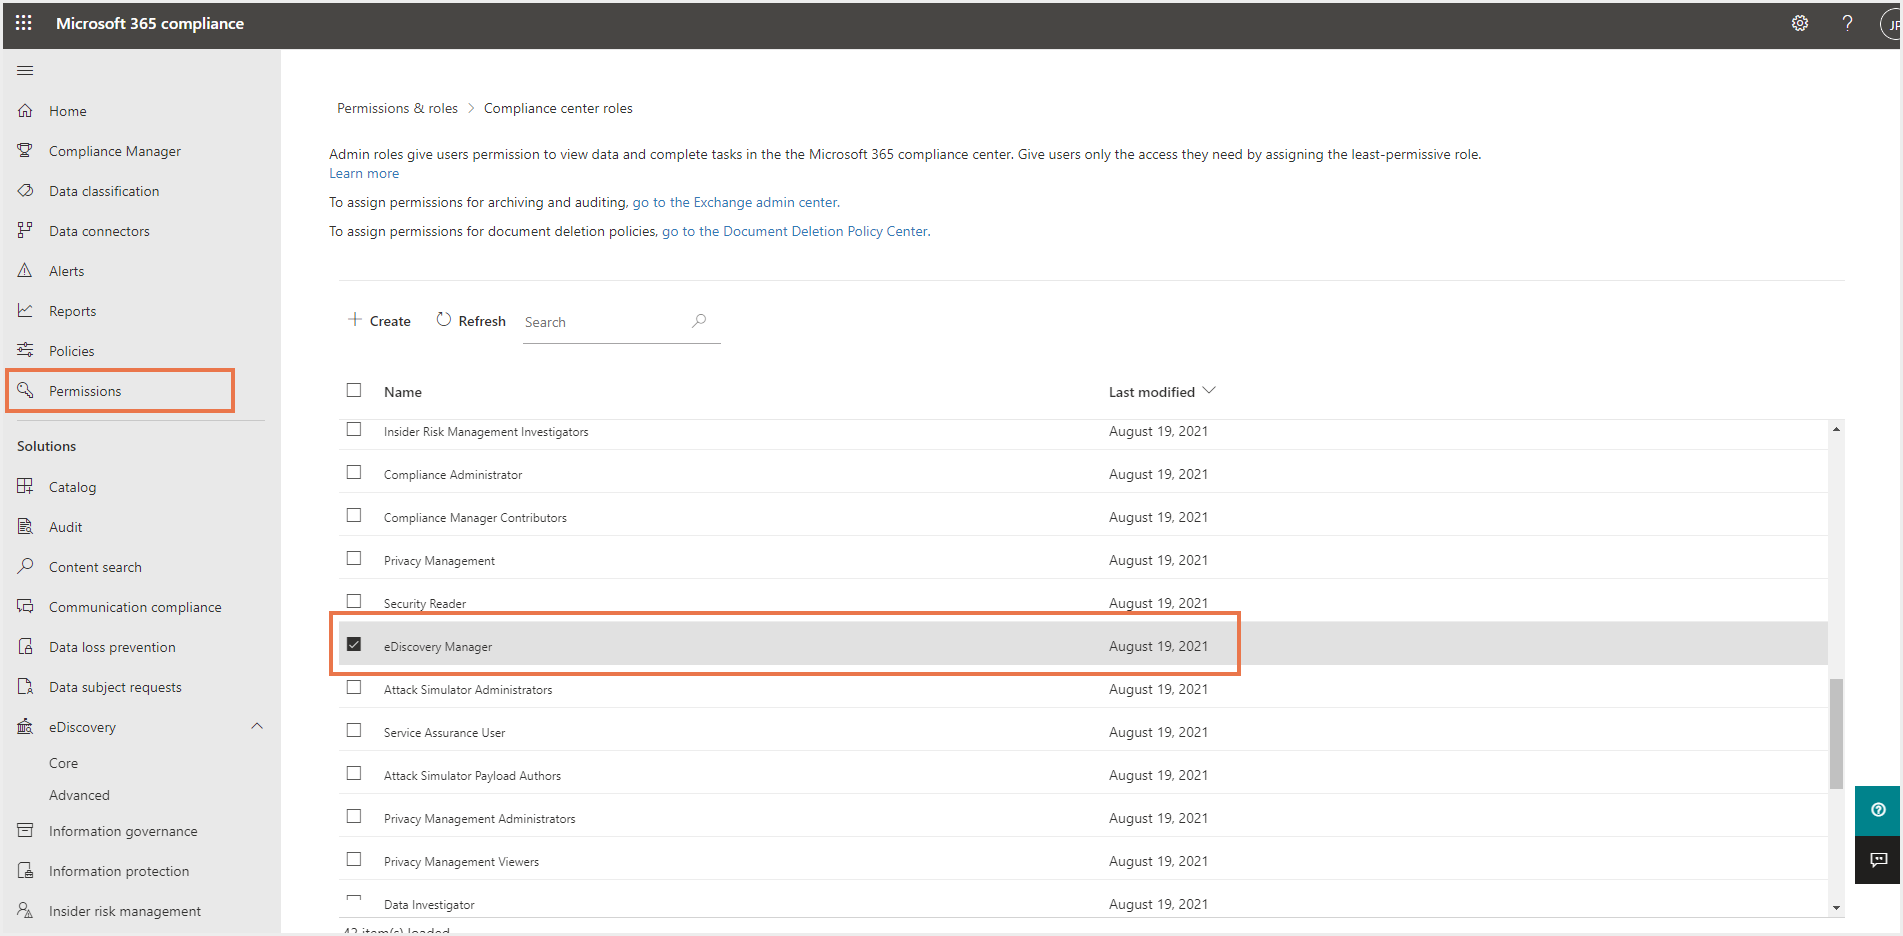The height and width of the screenshot is (936, 1903).
Task: Collapse the navigation hamburger menu
Action: (x=25, y=70)
